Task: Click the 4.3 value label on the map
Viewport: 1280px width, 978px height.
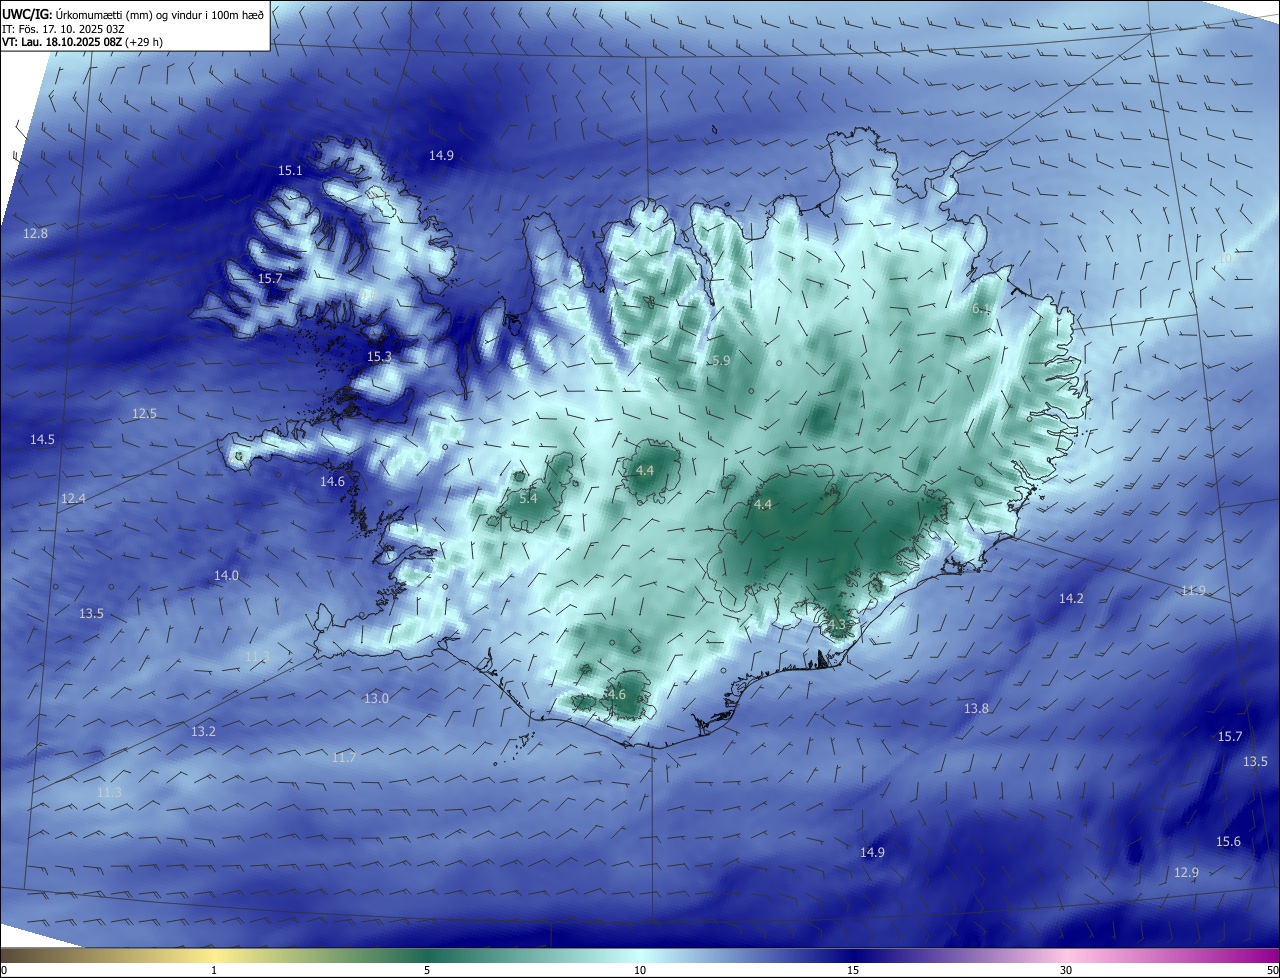Action: [836, 625]
